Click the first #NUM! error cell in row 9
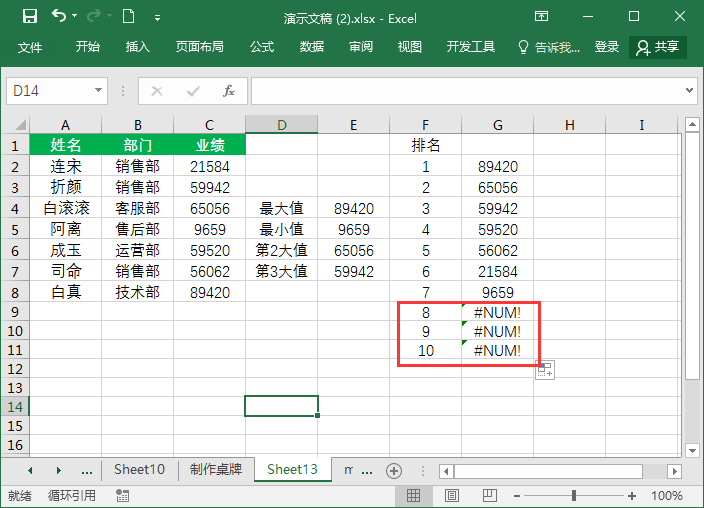 coord(497,312)
